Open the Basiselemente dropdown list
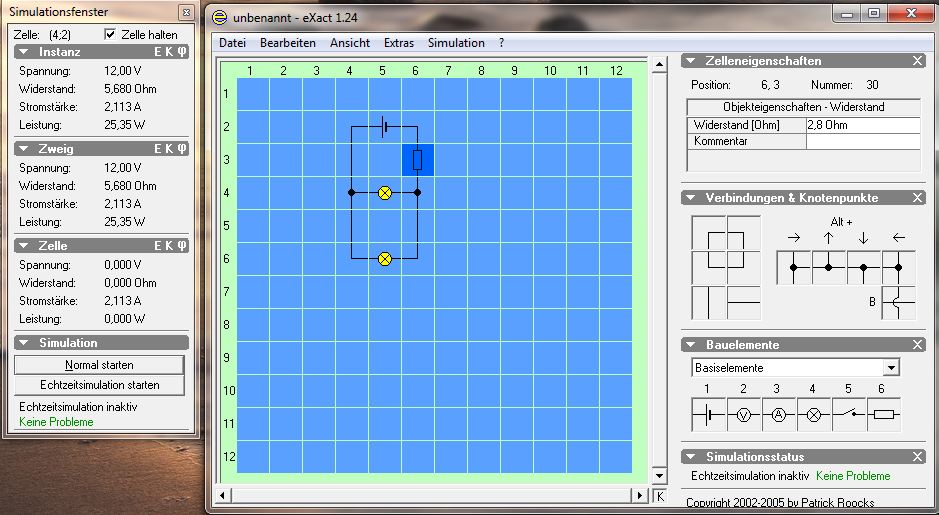939x515 pixels. coord(890,367)
